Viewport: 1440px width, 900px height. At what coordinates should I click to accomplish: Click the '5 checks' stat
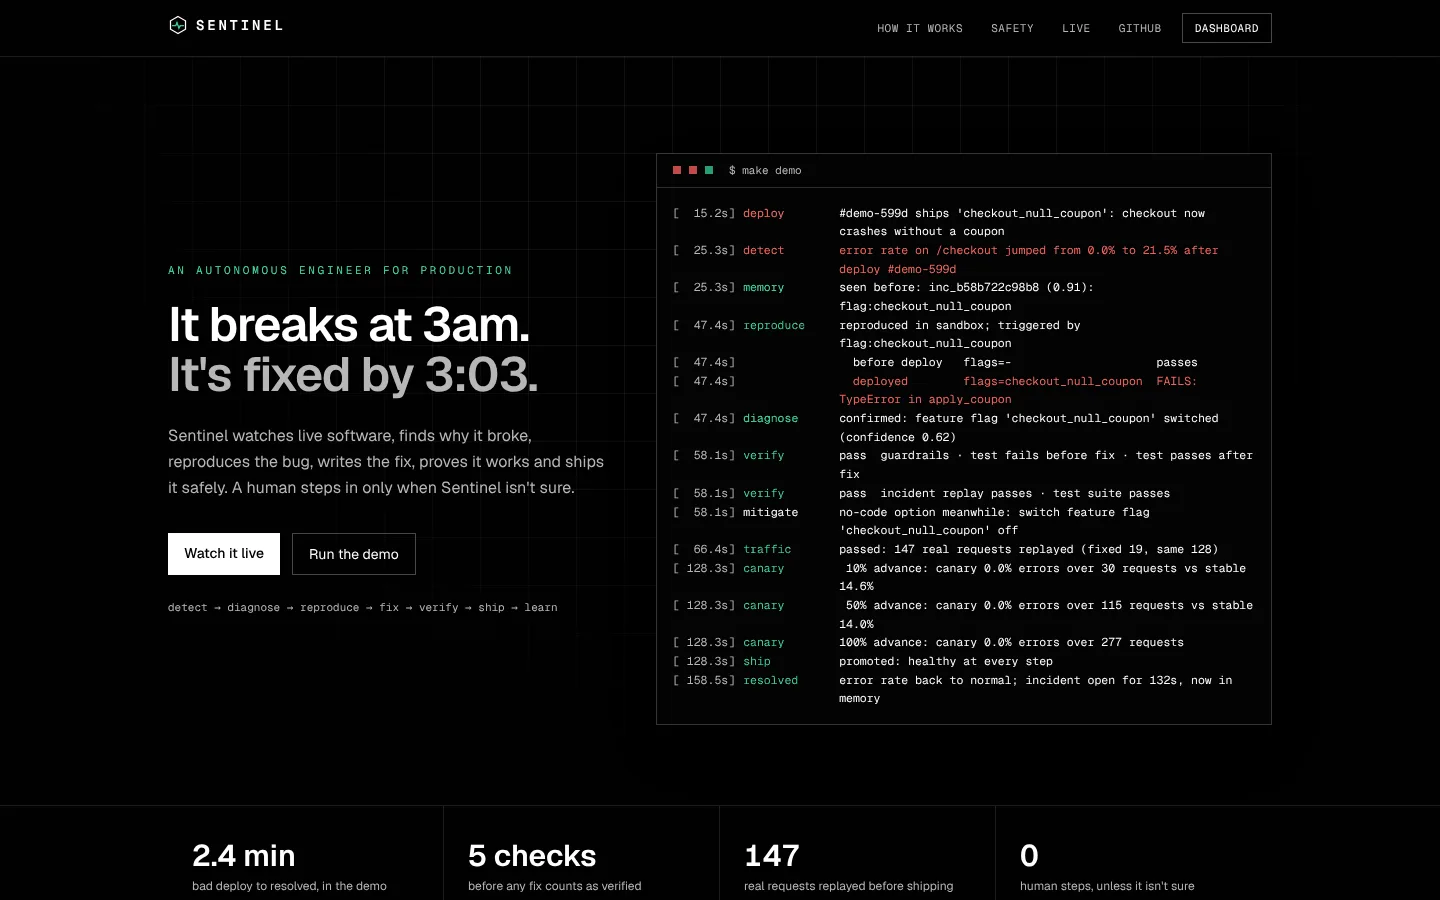point(532,856)
